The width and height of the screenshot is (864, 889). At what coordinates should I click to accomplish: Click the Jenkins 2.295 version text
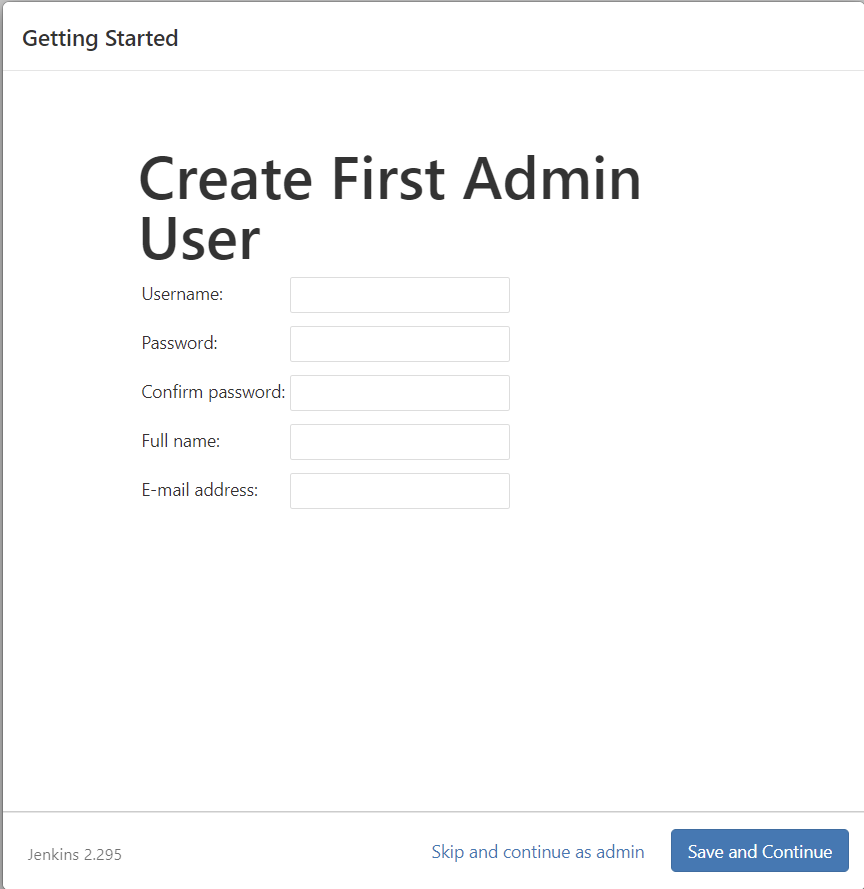pyautogui.click(x=75, y=854)
